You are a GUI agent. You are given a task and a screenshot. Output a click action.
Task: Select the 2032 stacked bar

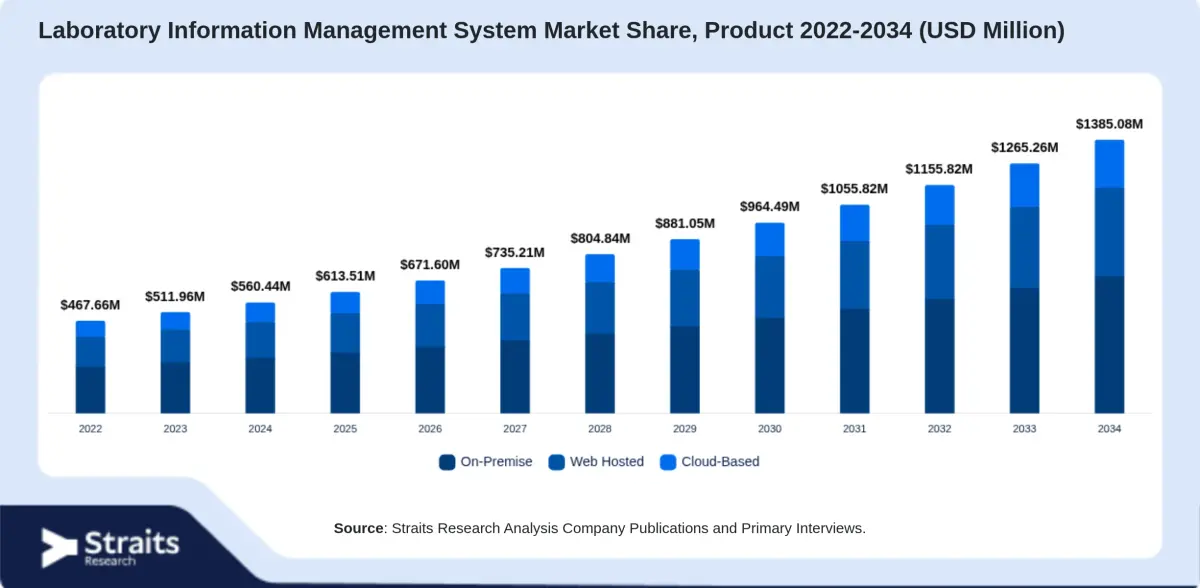pos(940,299)
